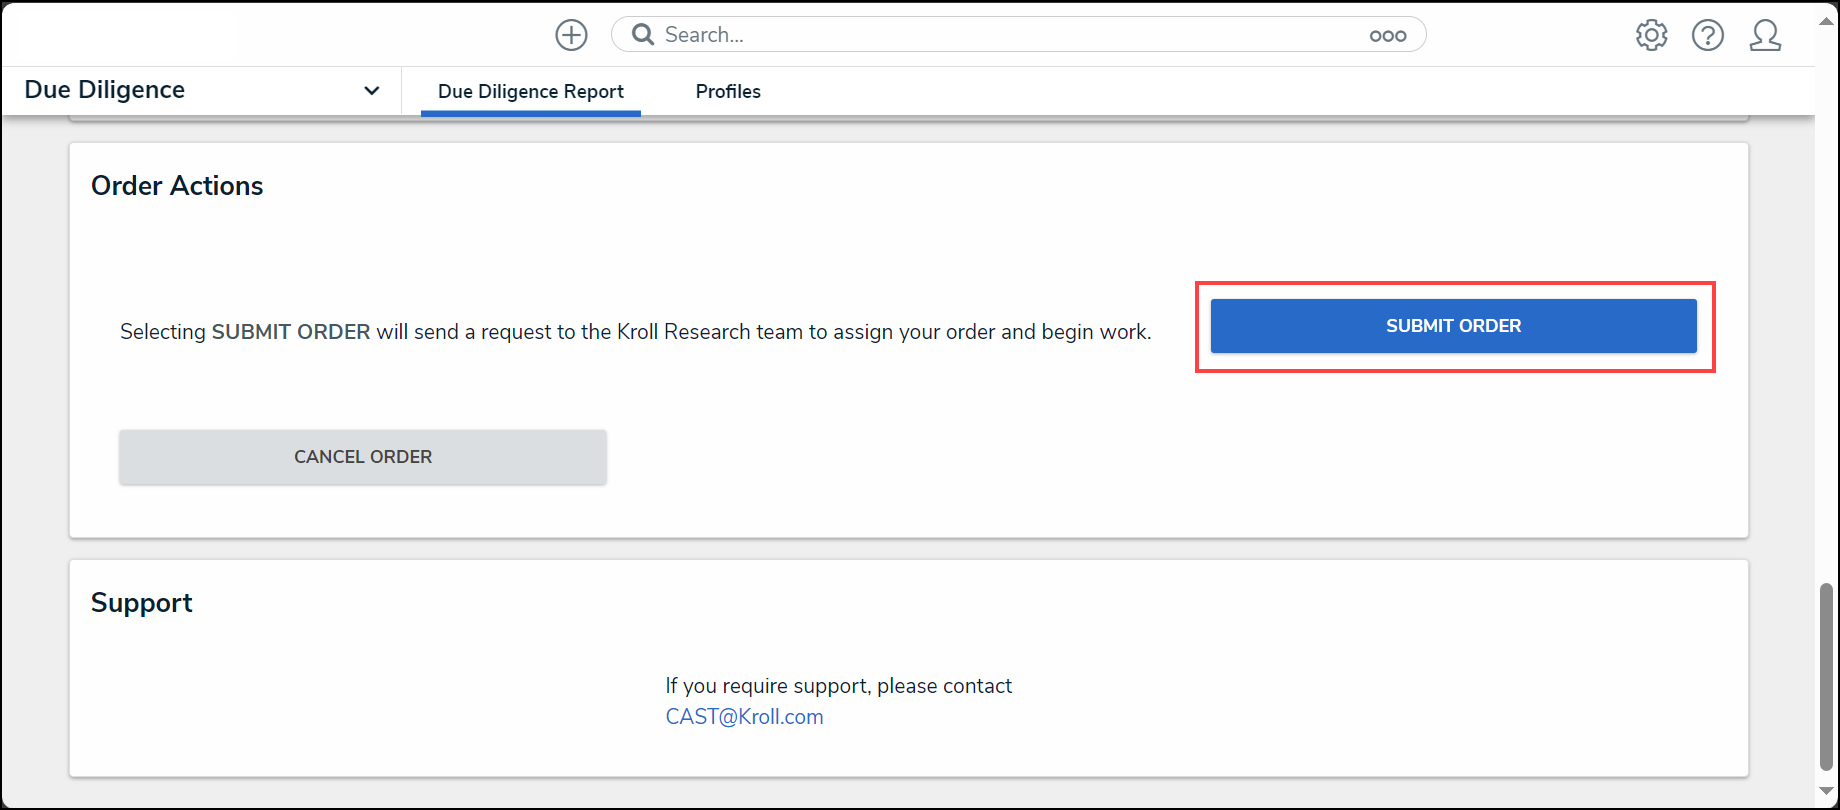Click the plus create-new icon
Screen dimensions: 1840x810
571,35
